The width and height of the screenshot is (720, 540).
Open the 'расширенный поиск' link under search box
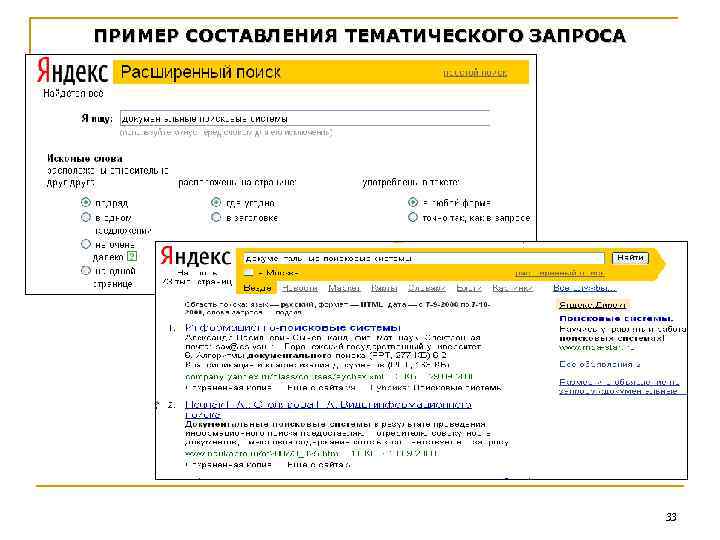click(560, 273)
